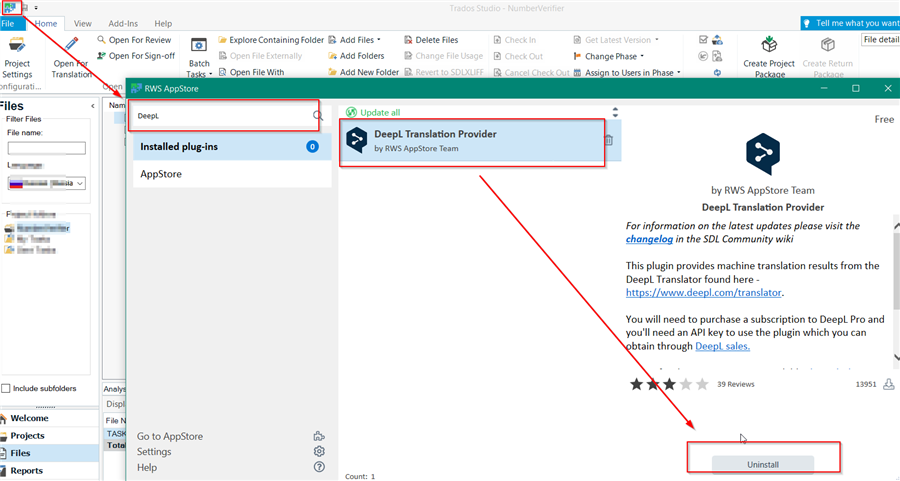Open the Help ribbon tab
The width and height of the screenshot is (900, 481).
(163, 24)
